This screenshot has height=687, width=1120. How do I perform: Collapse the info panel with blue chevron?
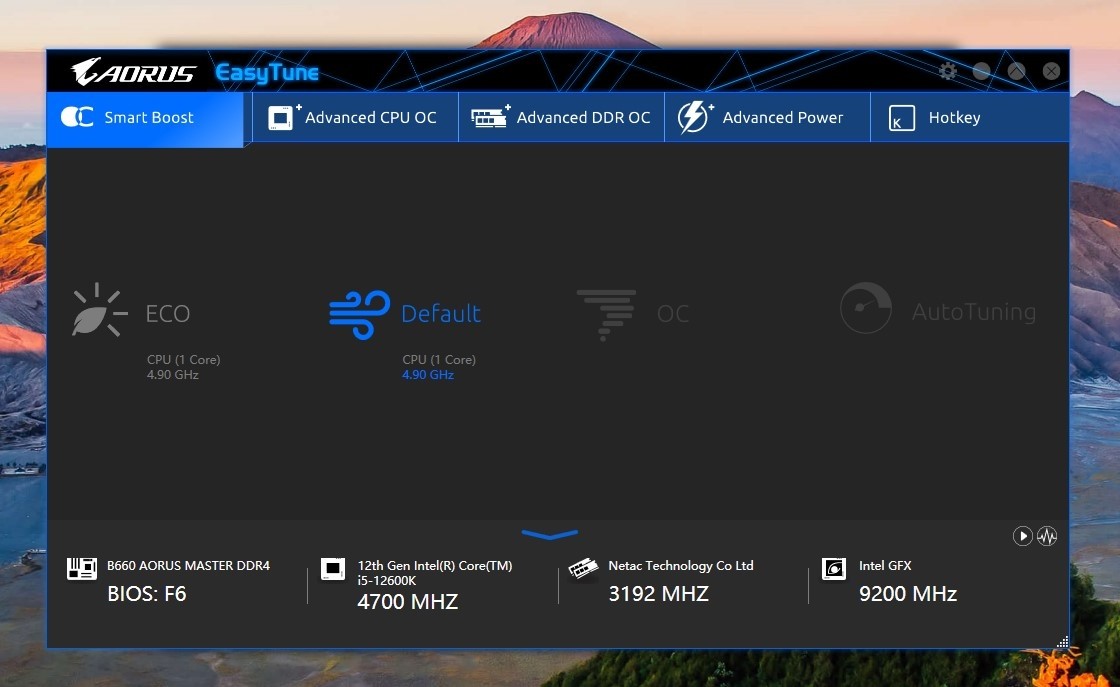pyautogui.click(x=550, y=535)
